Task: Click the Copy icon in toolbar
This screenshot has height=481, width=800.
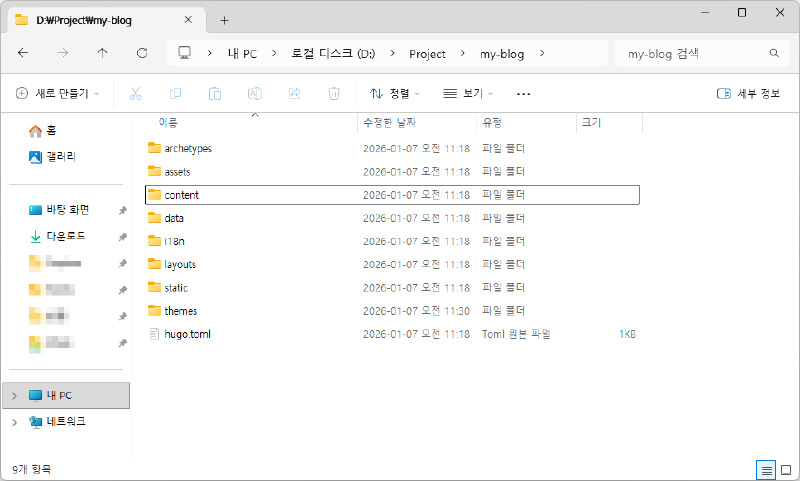Action: tap(175, 93)
